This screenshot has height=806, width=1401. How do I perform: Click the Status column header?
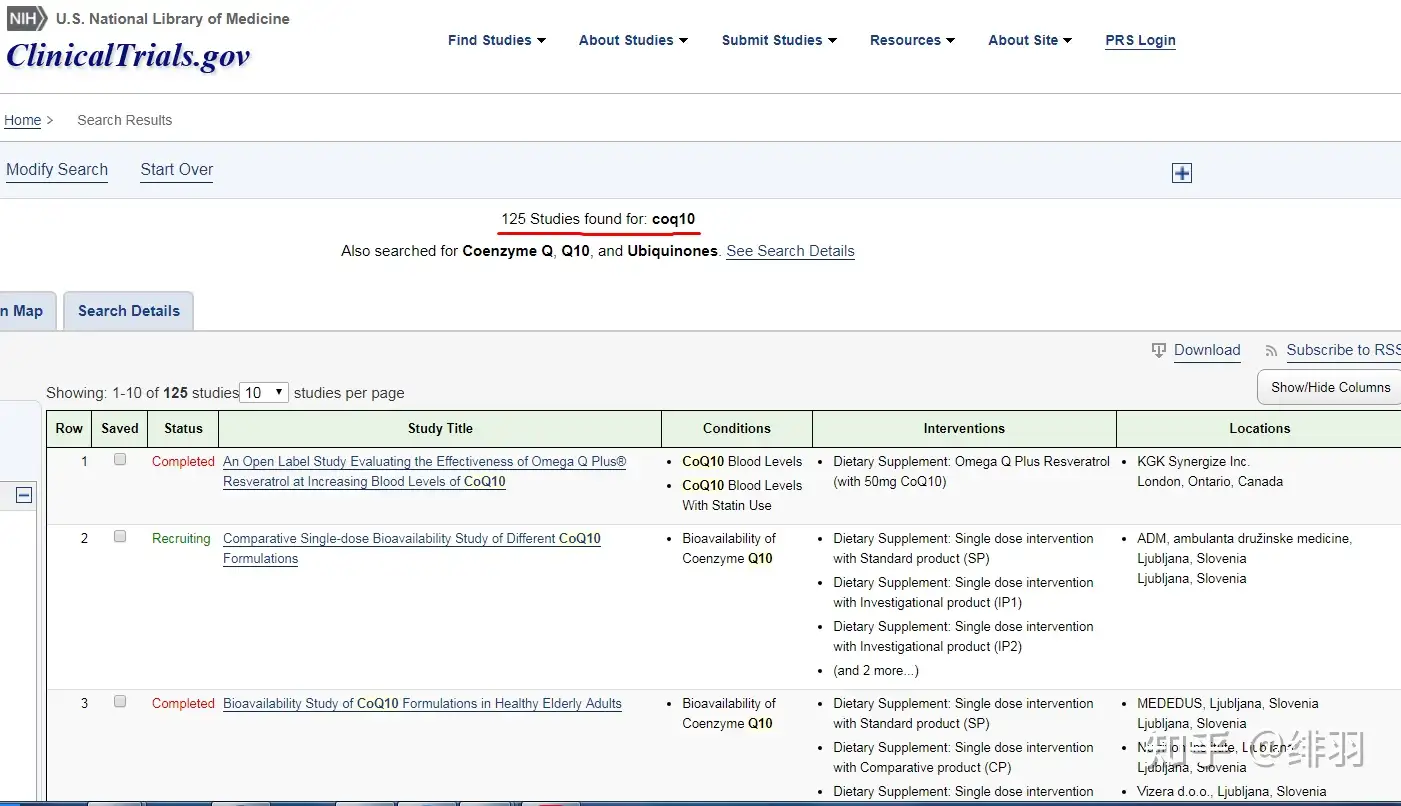(183, 428)
